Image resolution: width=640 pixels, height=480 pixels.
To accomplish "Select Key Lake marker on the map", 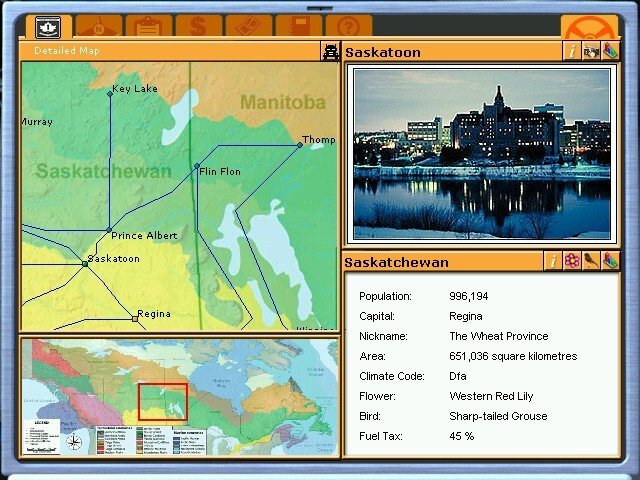I will (x=110, y=94).
